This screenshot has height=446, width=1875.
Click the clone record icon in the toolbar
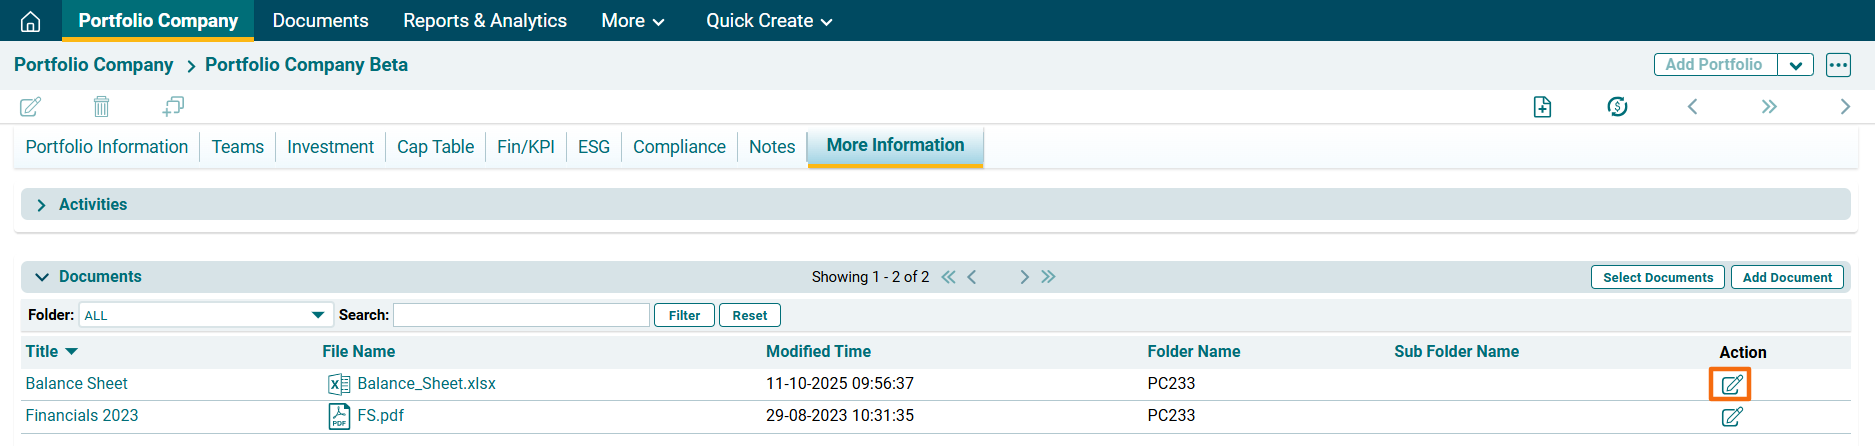173,106
